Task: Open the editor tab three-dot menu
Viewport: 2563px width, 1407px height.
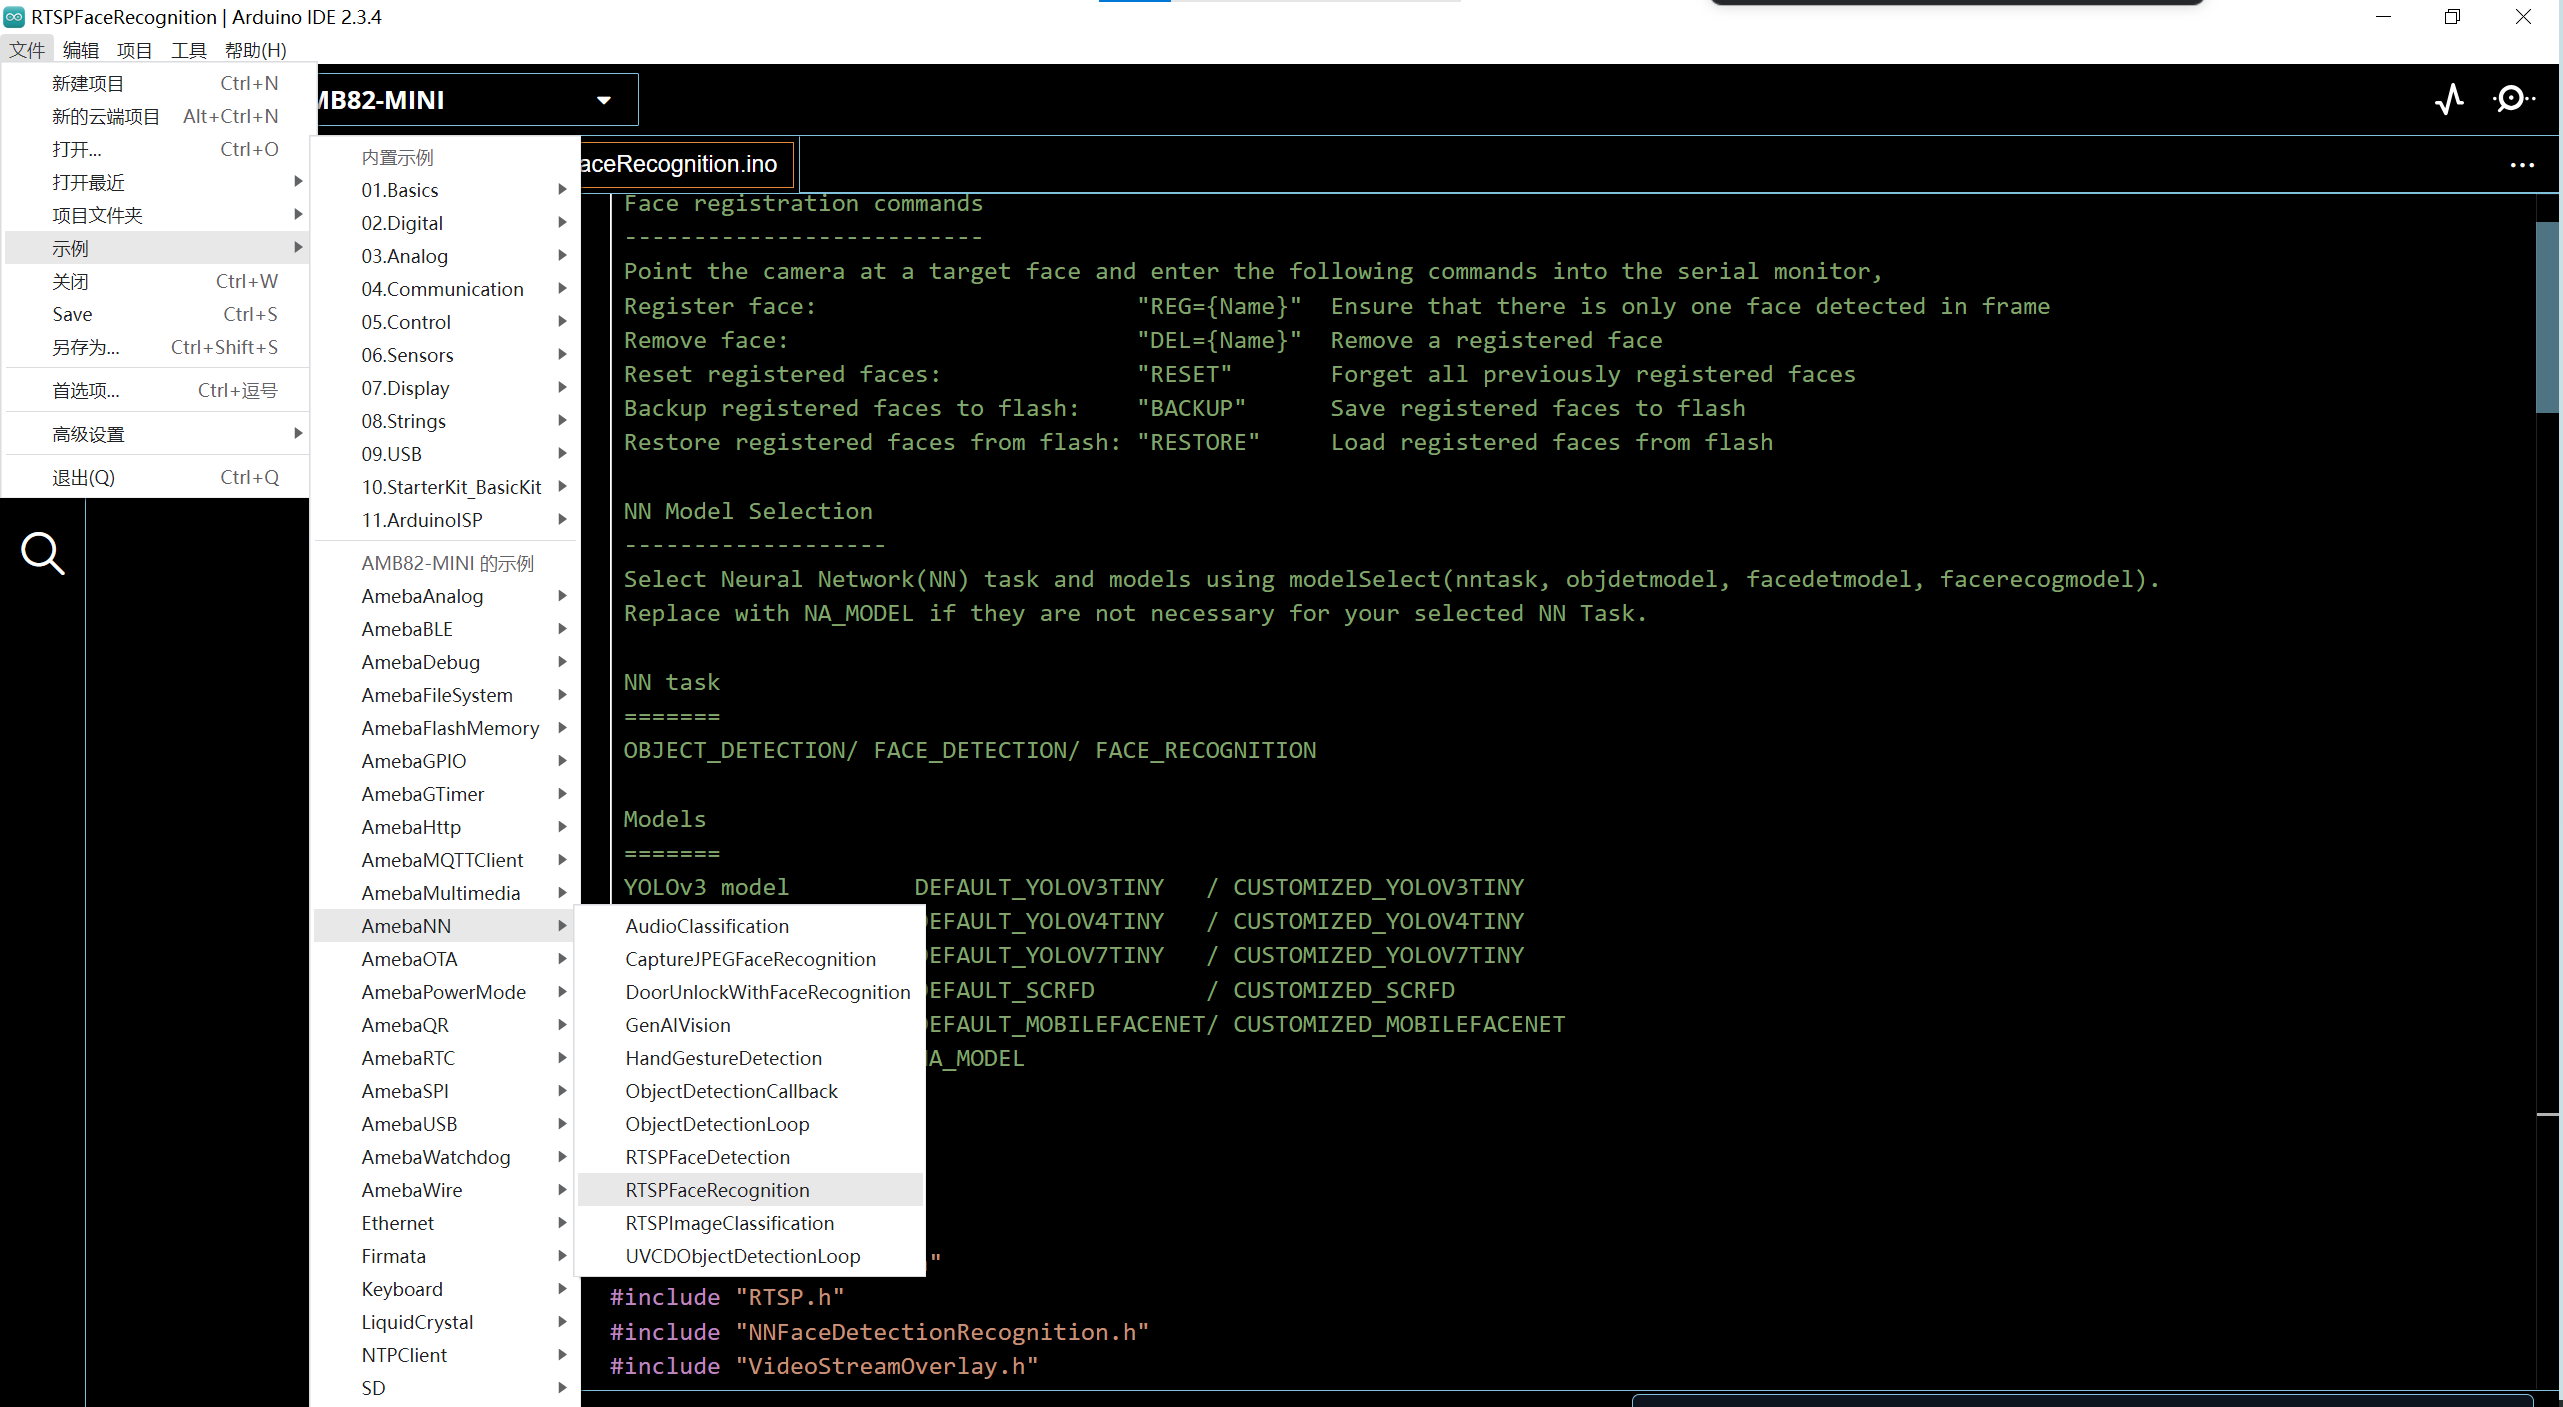Action: (2522, 165)
